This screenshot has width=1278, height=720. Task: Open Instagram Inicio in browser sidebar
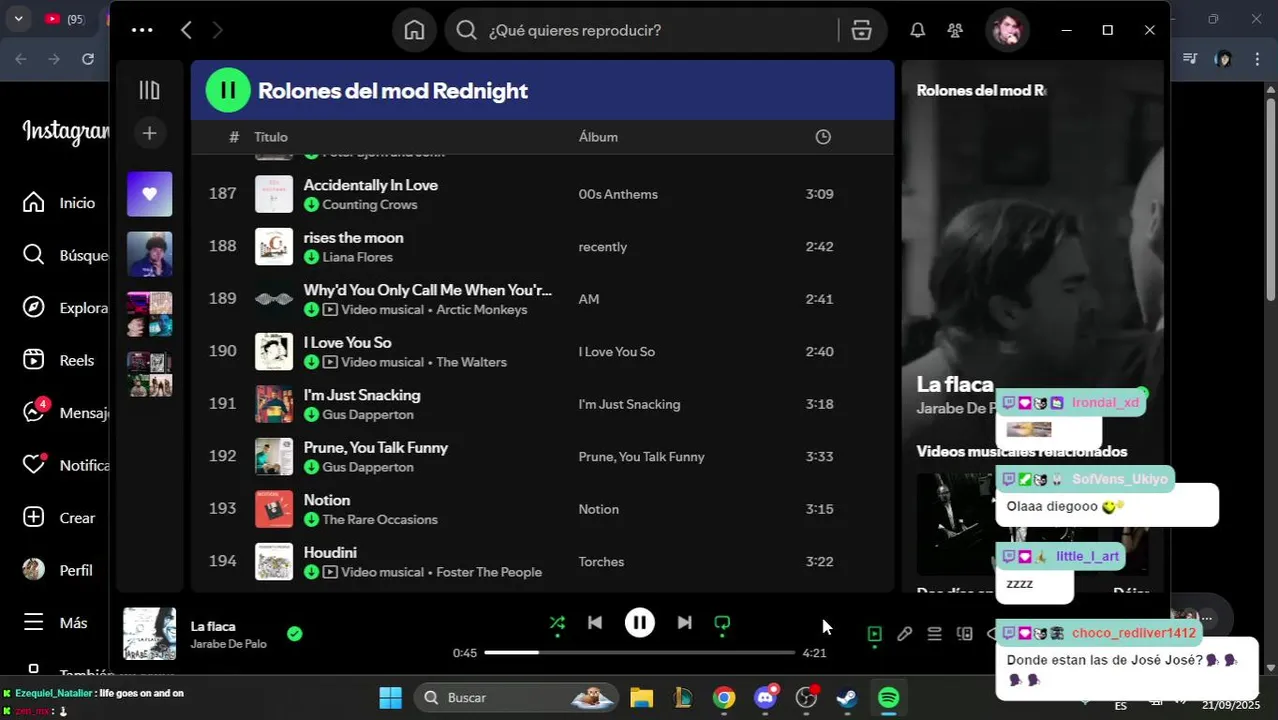(60, 203)
